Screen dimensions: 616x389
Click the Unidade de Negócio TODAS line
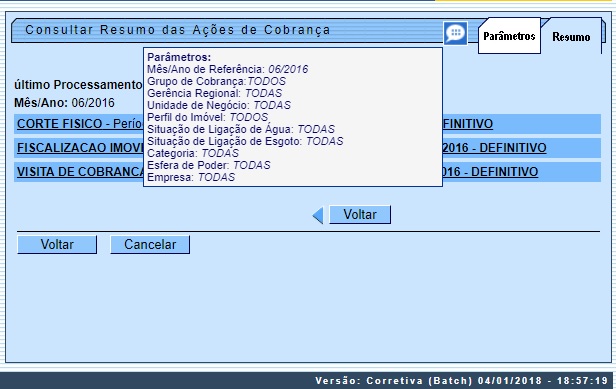point(219,105)
